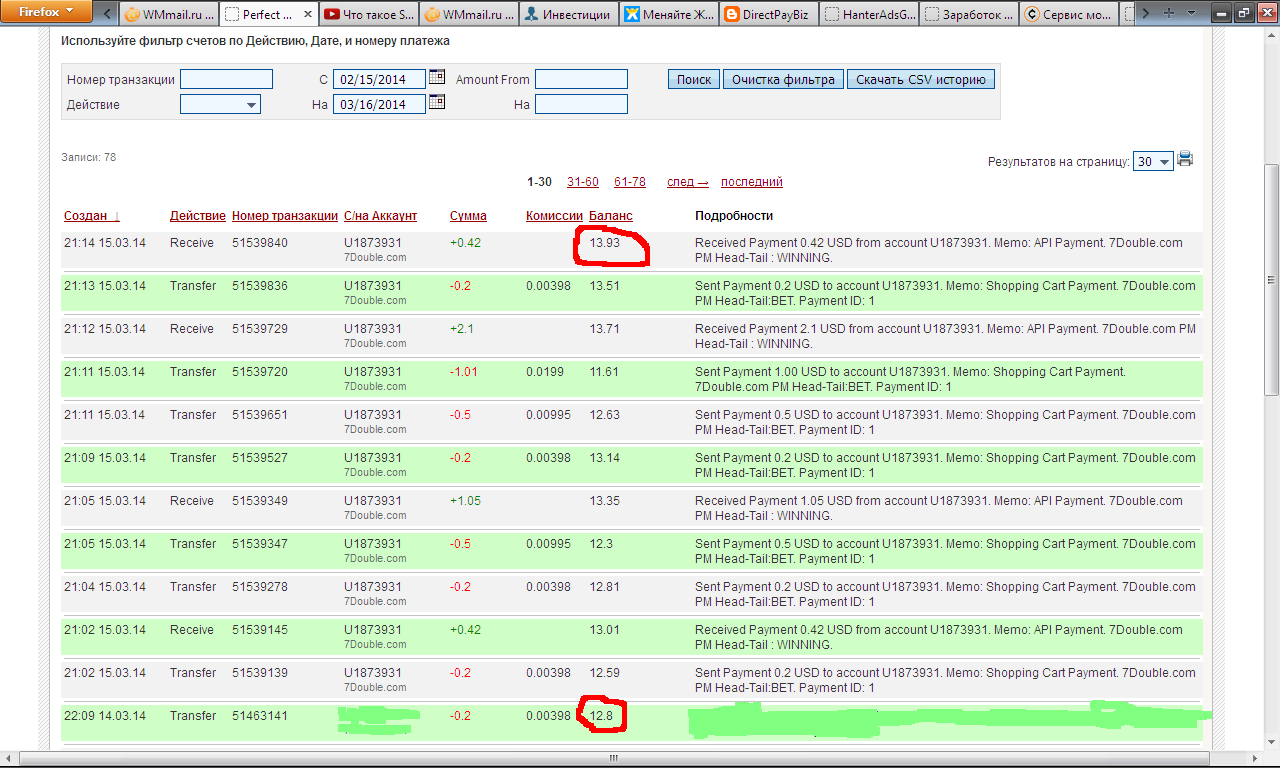The image size is (1280, 768).
Task: Switch to the Сервис мо... tab
Action: tap(1068, 14)
